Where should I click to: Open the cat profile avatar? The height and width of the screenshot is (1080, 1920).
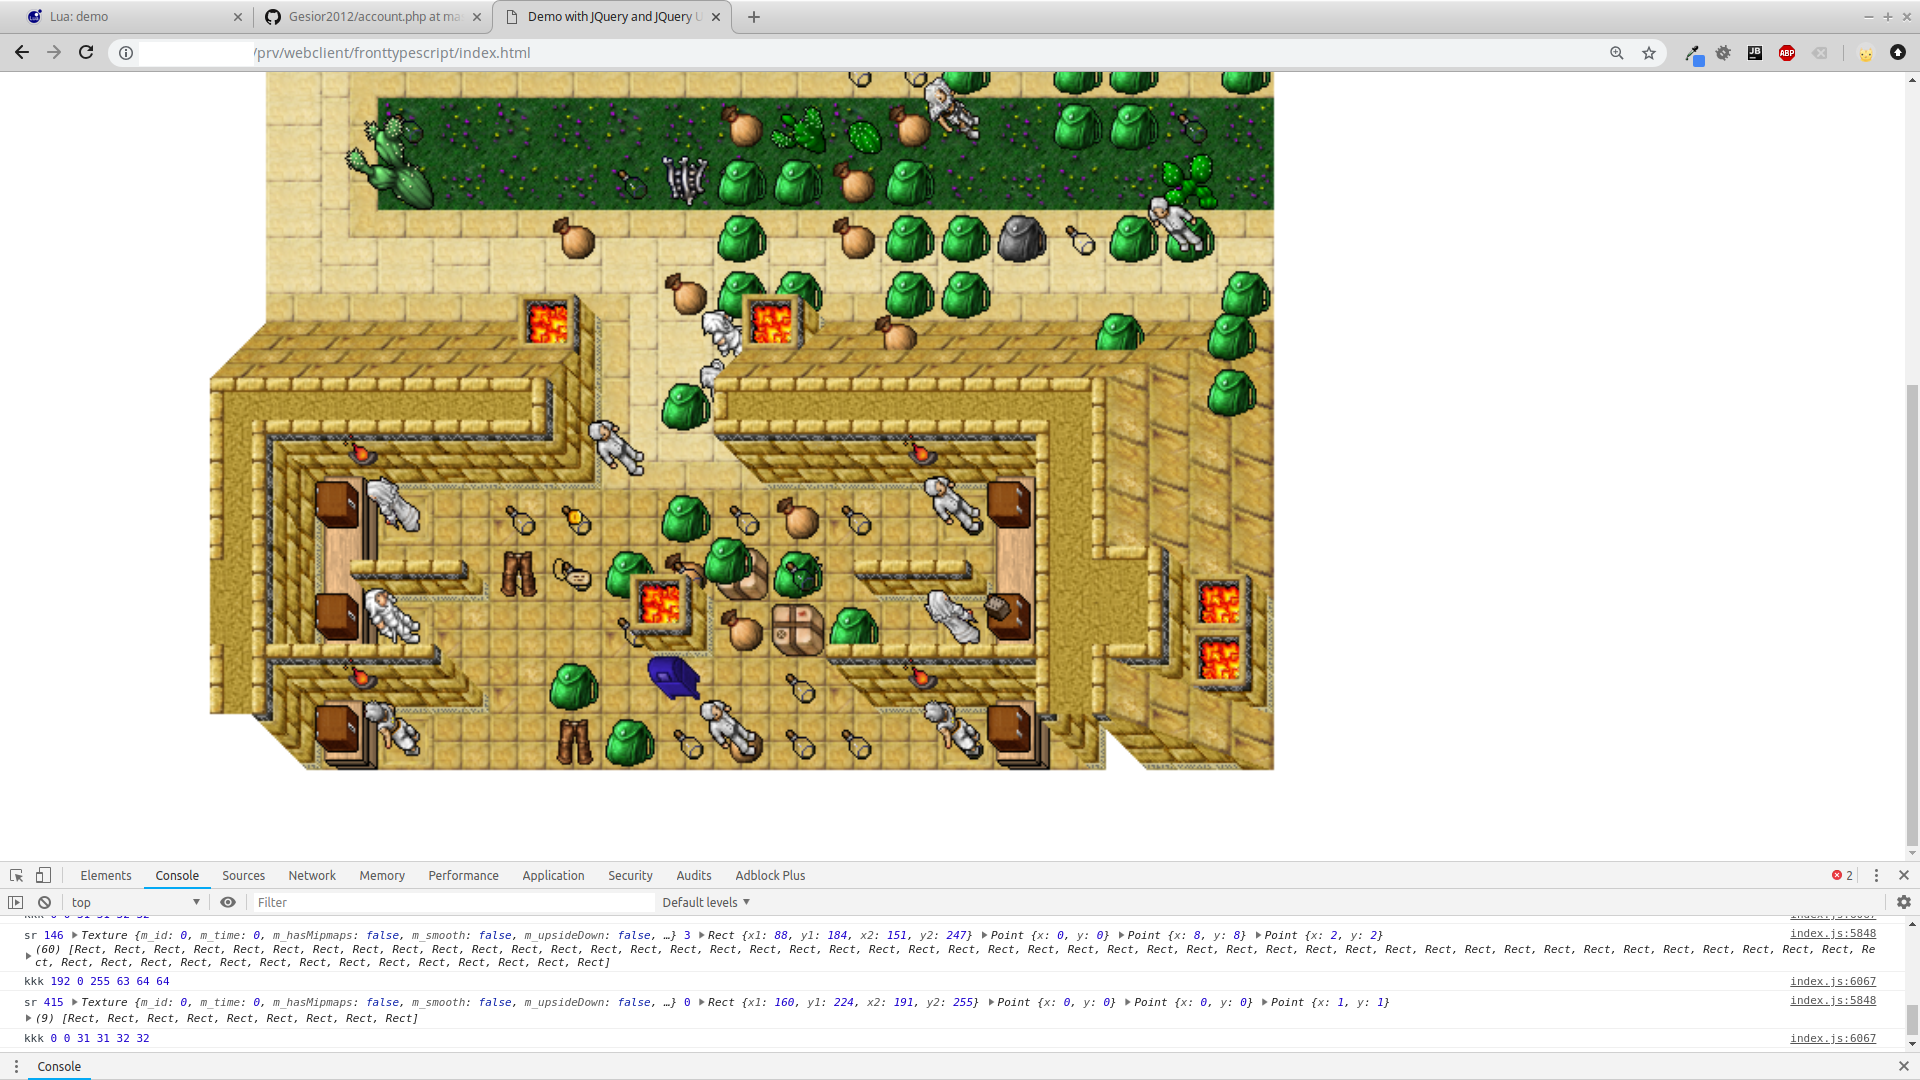click(1866, 54)
